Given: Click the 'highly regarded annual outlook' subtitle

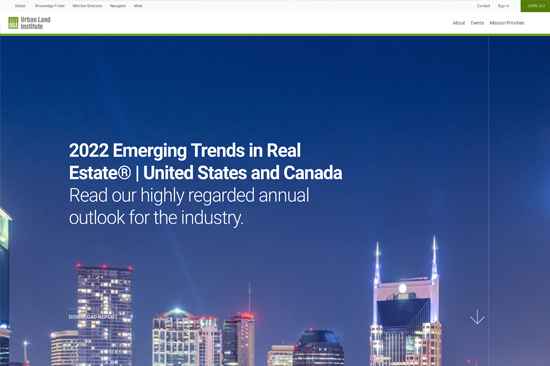Looking at the screenshot, I should (189, 206).
